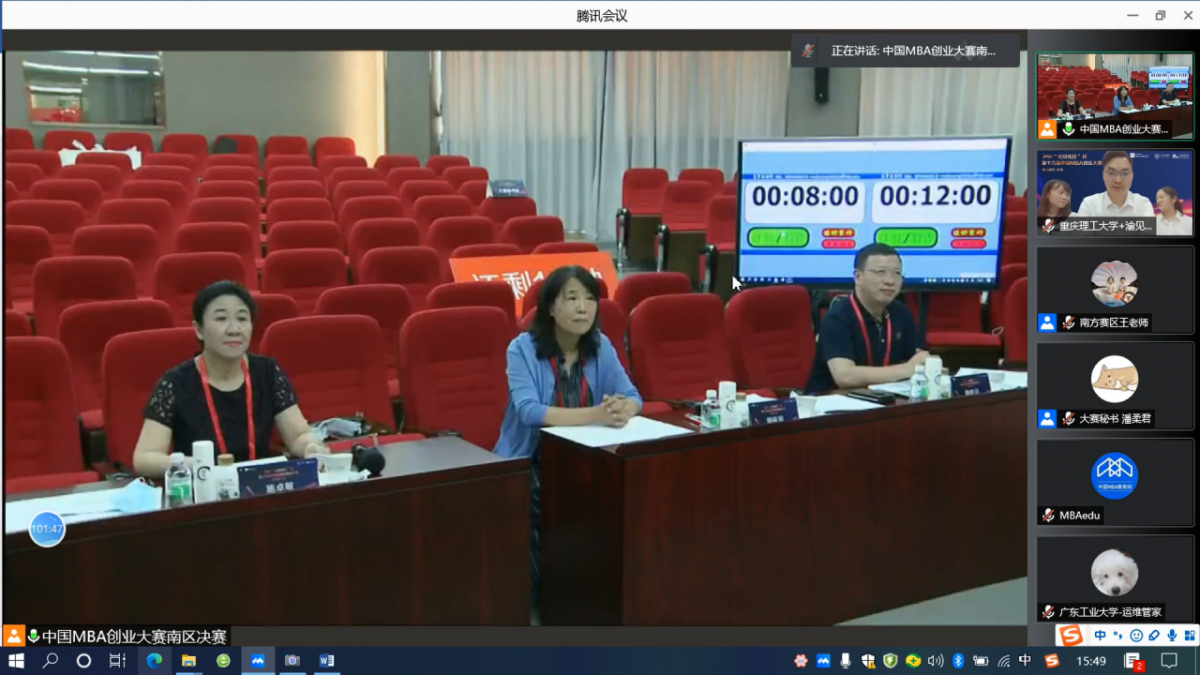Open Tencent Meeting from the taskbar
Image resolution: width=1200 pixels, height=675 pixels.
257,661
